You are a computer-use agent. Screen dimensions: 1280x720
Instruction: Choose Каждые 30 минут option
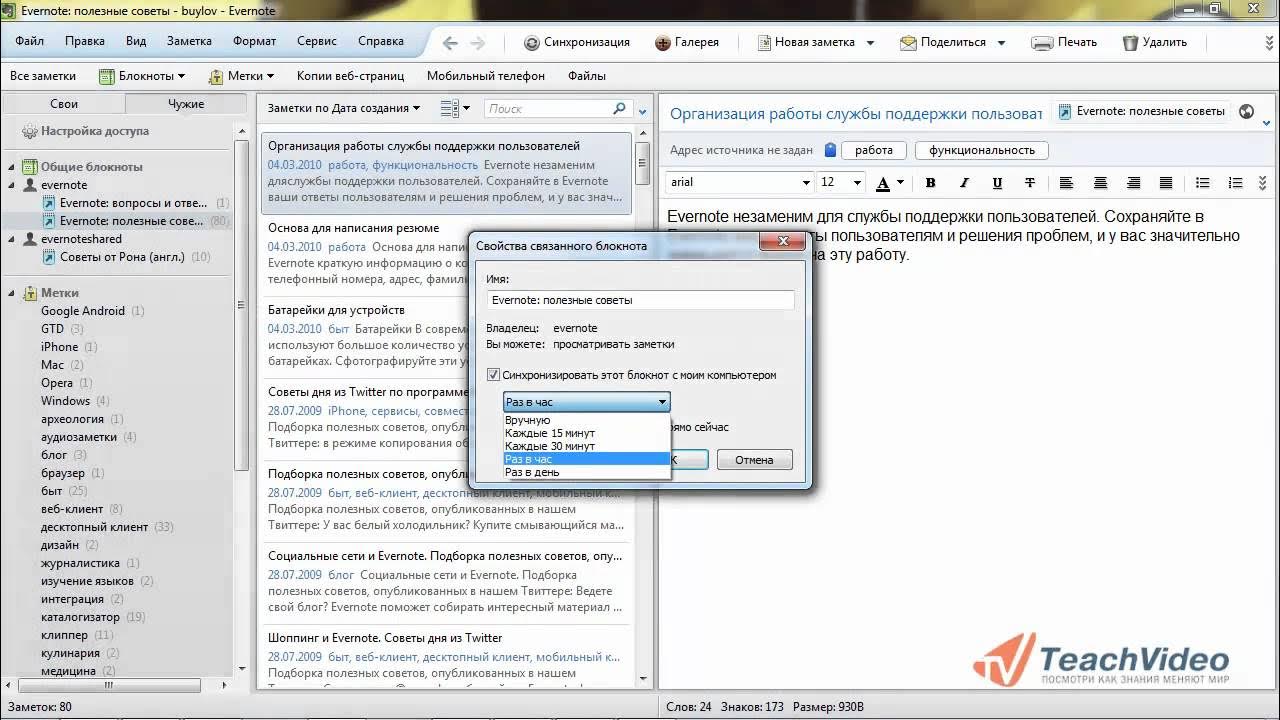586,446
